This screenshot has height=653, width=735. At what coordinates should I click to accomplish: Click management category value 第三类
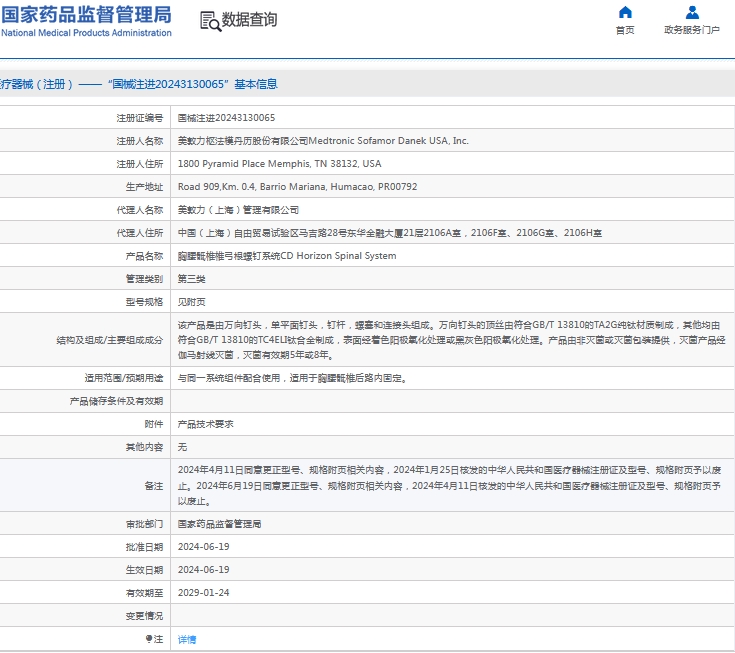(191, 279)
